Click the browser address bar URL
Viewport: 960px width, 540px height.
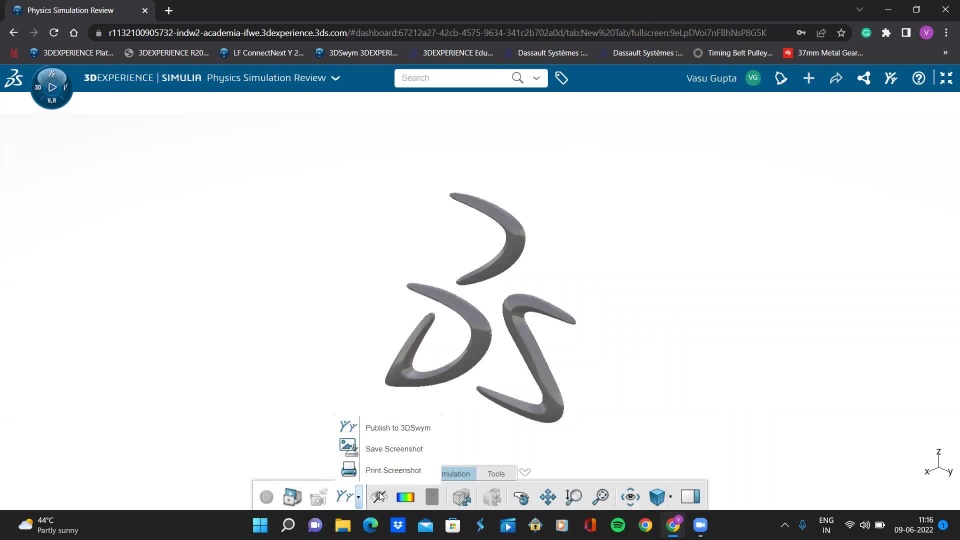pos(437,33)
